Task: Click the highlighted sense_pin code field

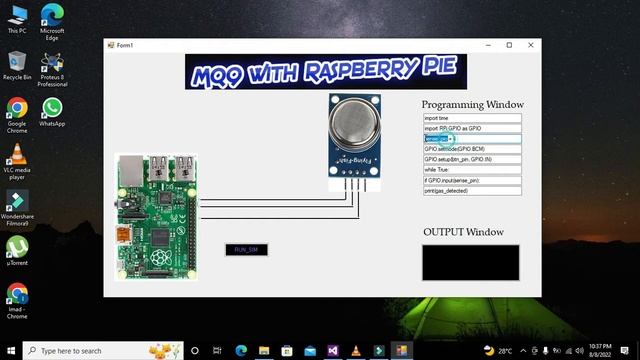Action: (x=472, y=139)
